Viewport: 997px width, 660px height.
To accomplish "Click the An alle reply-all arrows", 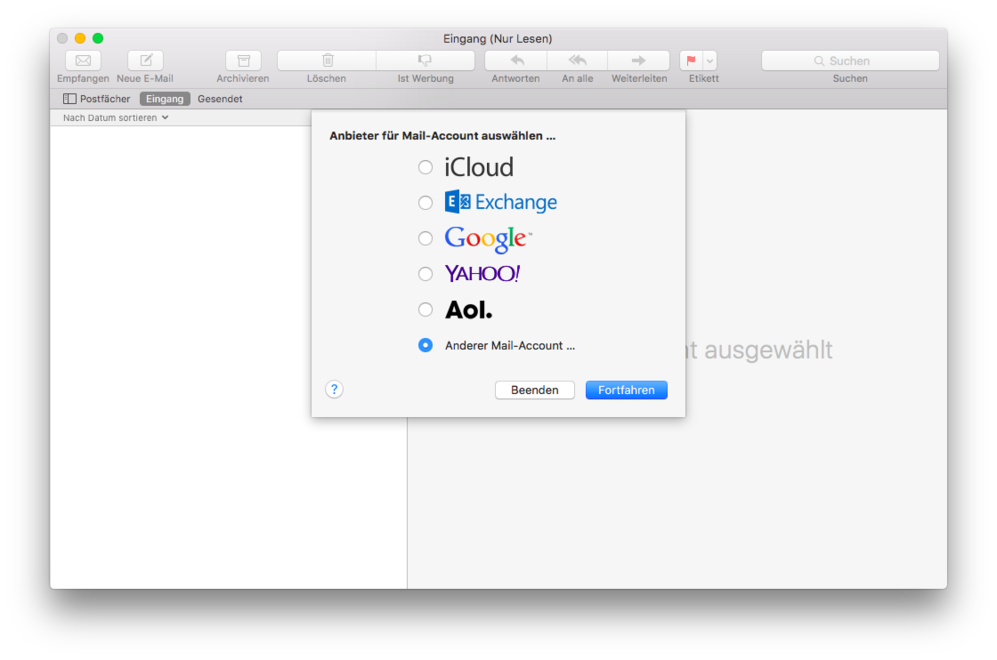I will click(577, 60).
